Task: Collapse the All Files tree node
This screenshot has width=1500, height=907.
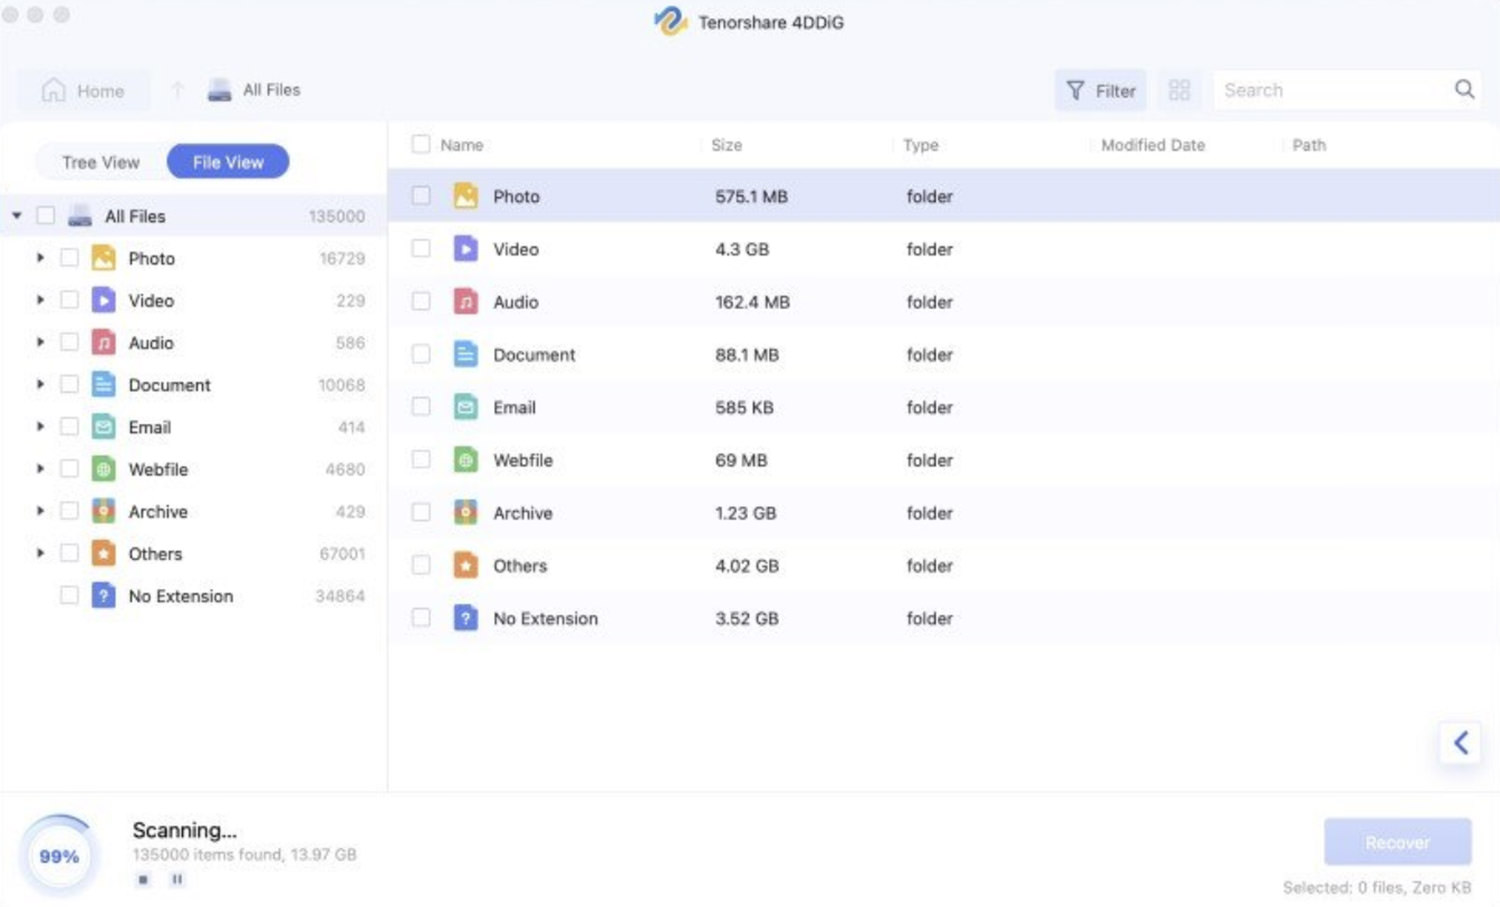Action: coord(17,216)
